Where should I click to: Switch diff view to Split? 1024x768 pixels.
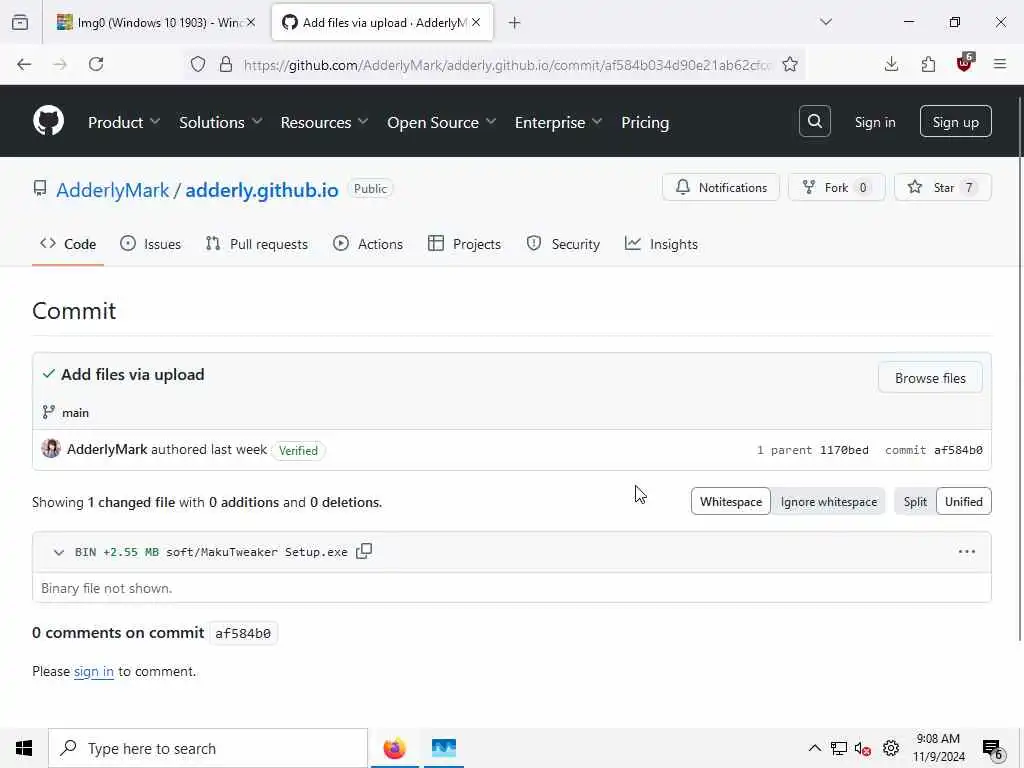915,502
